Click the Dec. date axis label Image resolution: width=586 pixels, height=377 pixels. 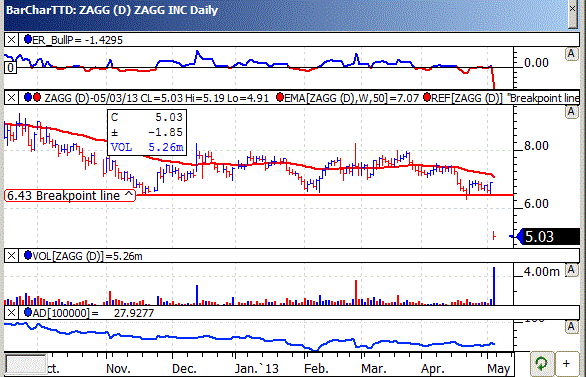click(184, 369)
